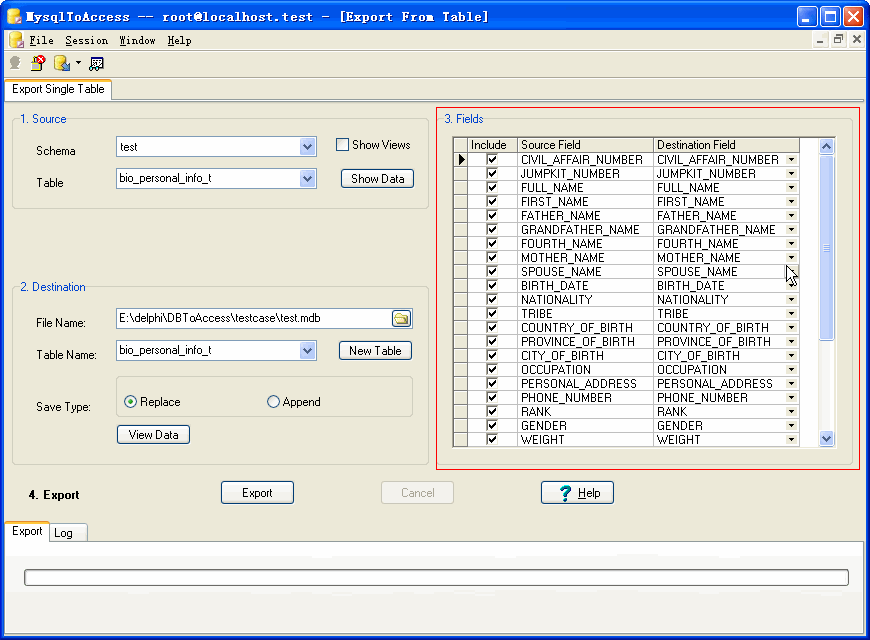Screen dimensions: 870x640
Task: Click the fields grid vertical scrollbar thumb
Action: tap(826, 248)
